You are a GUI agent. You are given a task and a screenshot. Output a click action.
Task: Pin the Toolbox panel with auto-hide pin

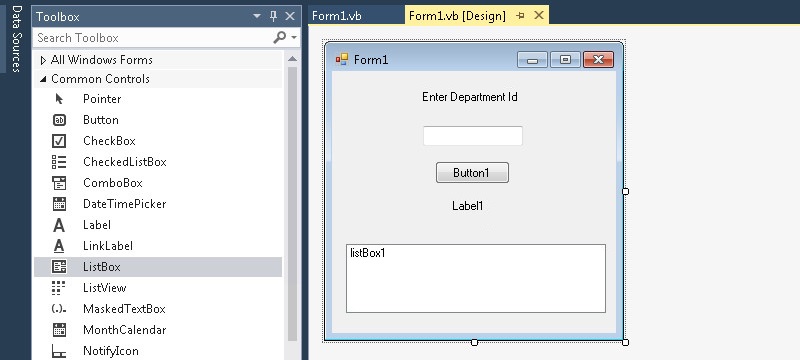pos(273,16)
